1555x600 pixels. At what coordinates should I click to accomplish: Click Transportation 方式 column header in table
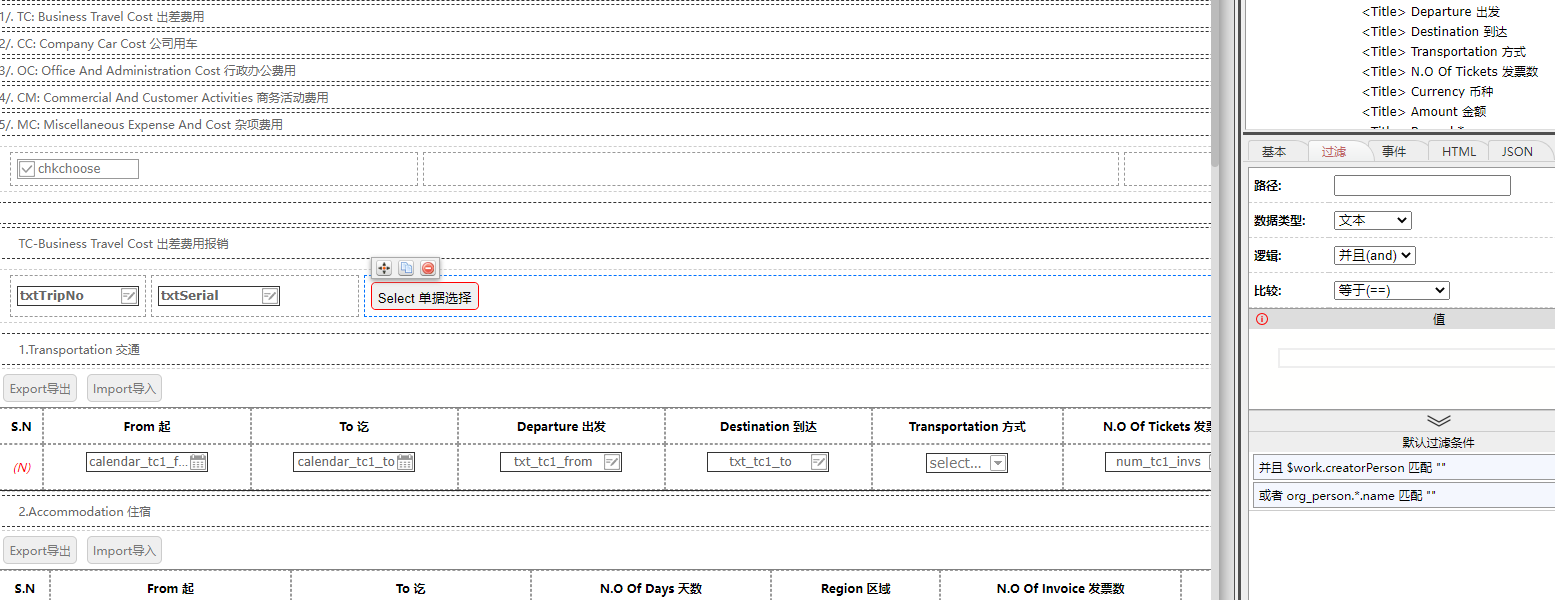point(967,427)
